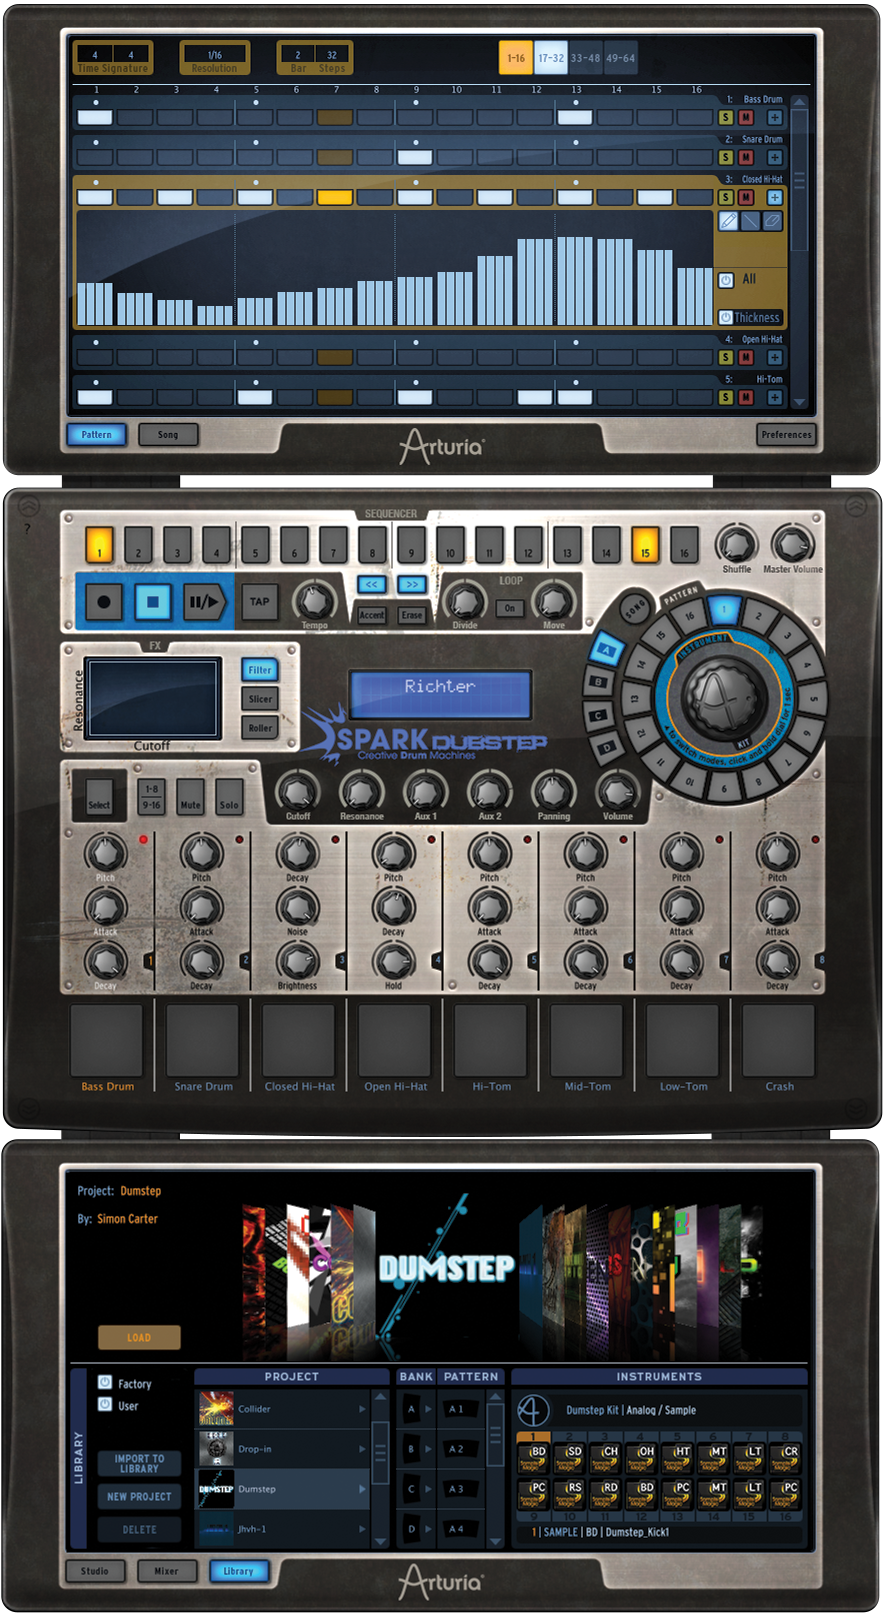
Task: Click the Master Volume knob
Action: [x=792, y=544]
